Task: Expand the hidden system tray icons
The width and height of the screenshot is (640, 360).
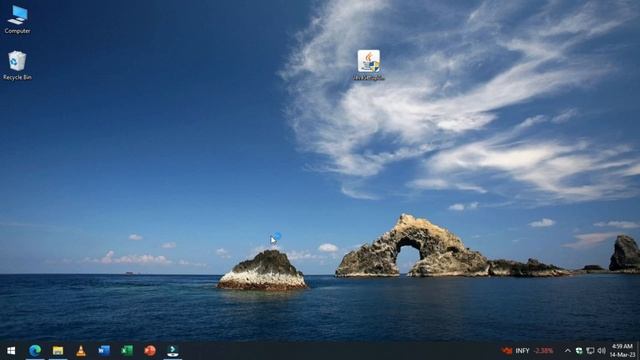Action: point(567,351)
